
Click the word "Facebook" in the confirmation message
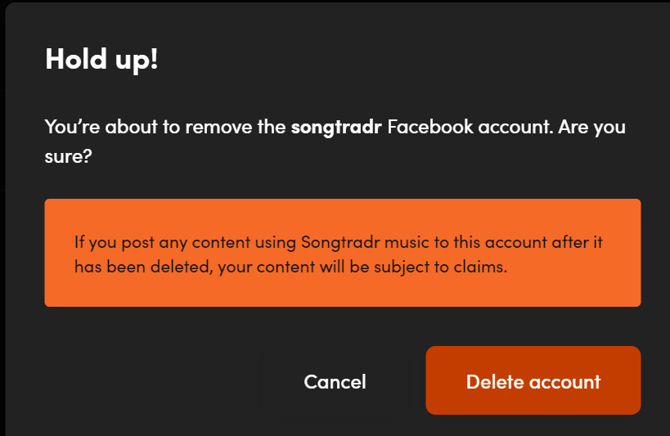click(429, 127)
